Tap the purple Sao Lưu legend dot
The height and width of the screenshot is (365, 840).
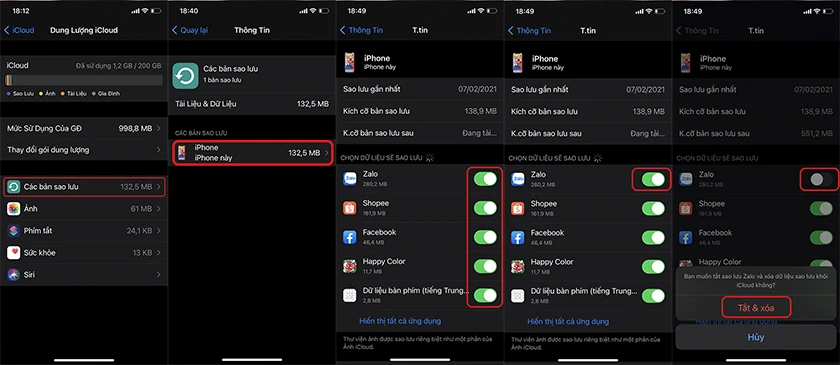point(8,93)
